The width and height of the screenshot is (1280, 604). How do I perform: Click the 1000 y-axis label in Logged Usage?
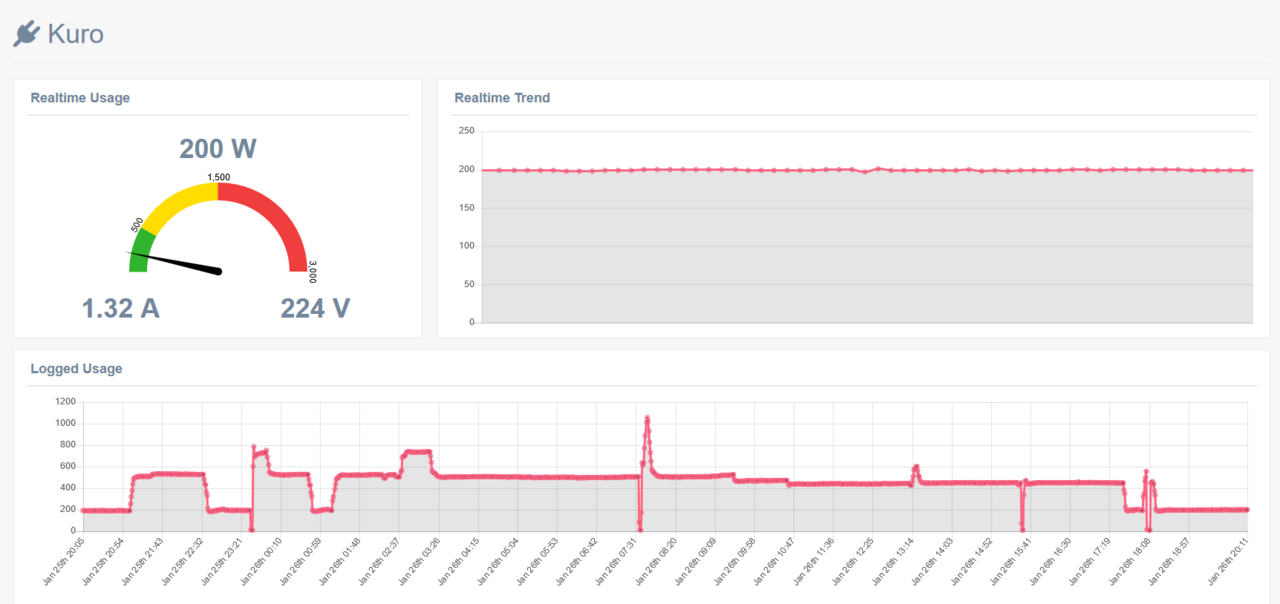pyautogui.click(x=66, y=423)
